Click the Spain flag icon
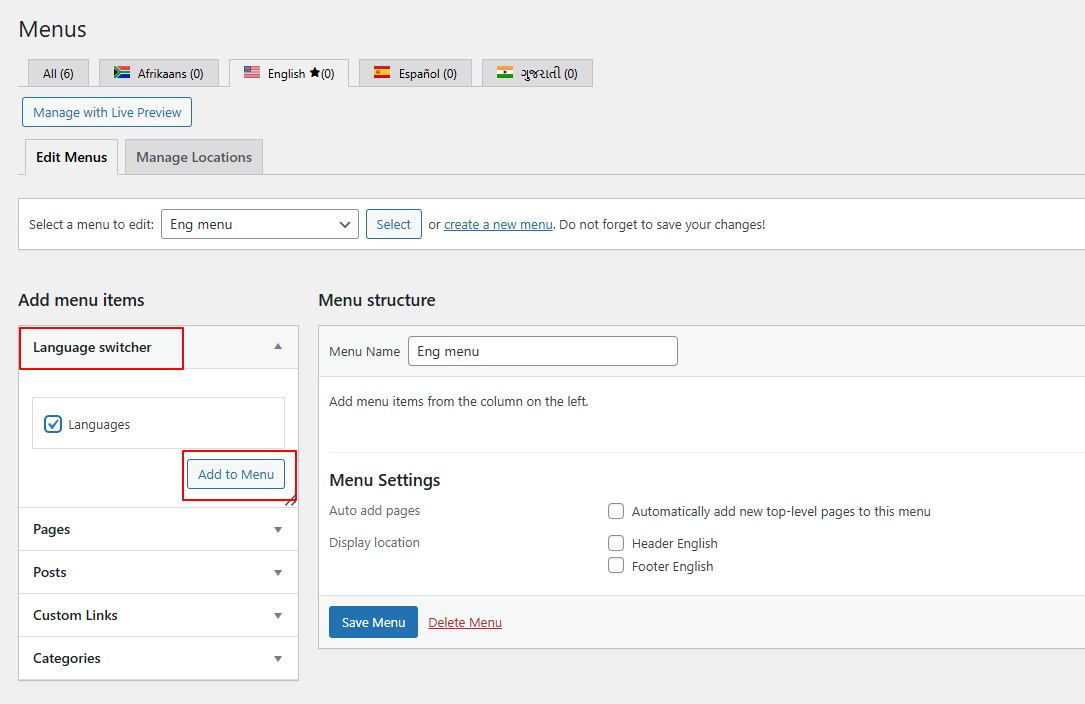1085x704 pixels. point(382,73)
